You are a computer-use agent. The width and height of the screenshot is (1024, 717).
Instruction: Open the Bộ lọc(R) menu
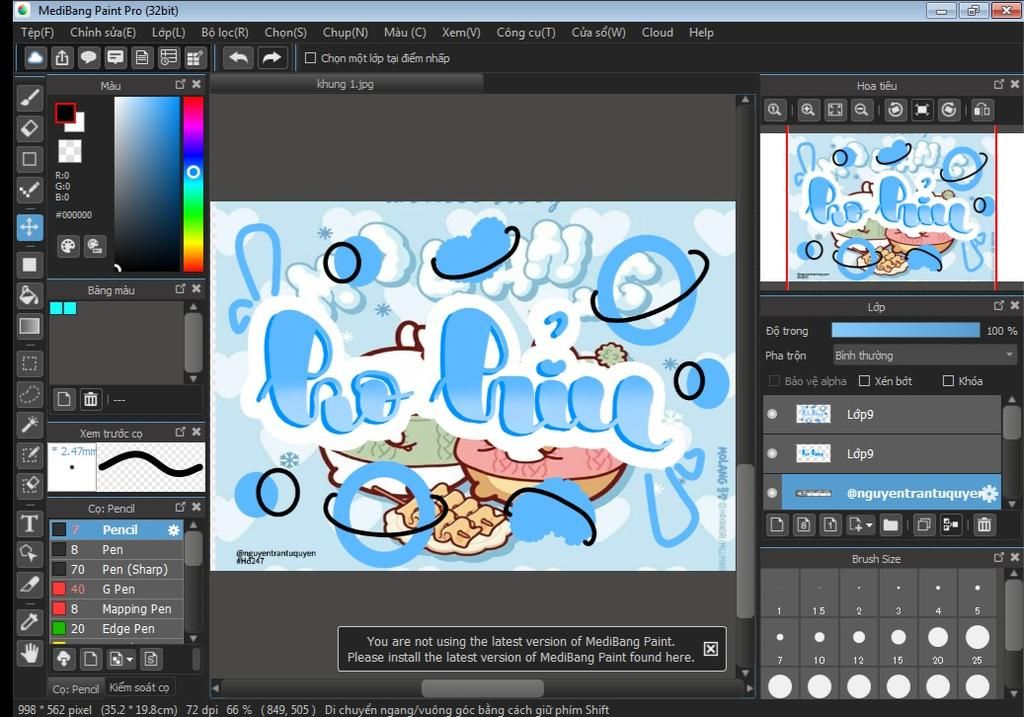tap(225, 33)
